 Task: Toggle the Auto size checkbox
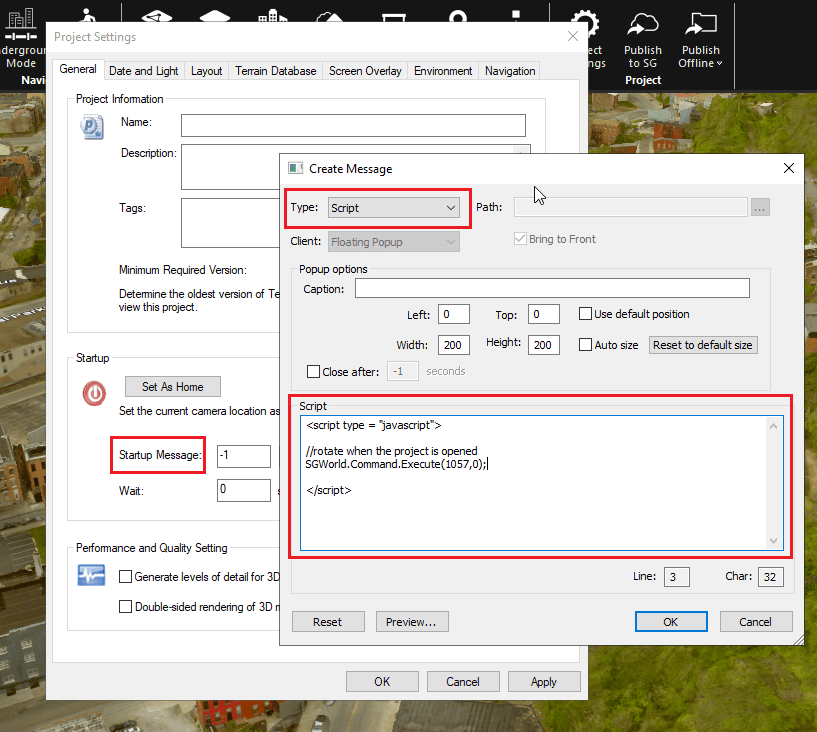(585, 345)
